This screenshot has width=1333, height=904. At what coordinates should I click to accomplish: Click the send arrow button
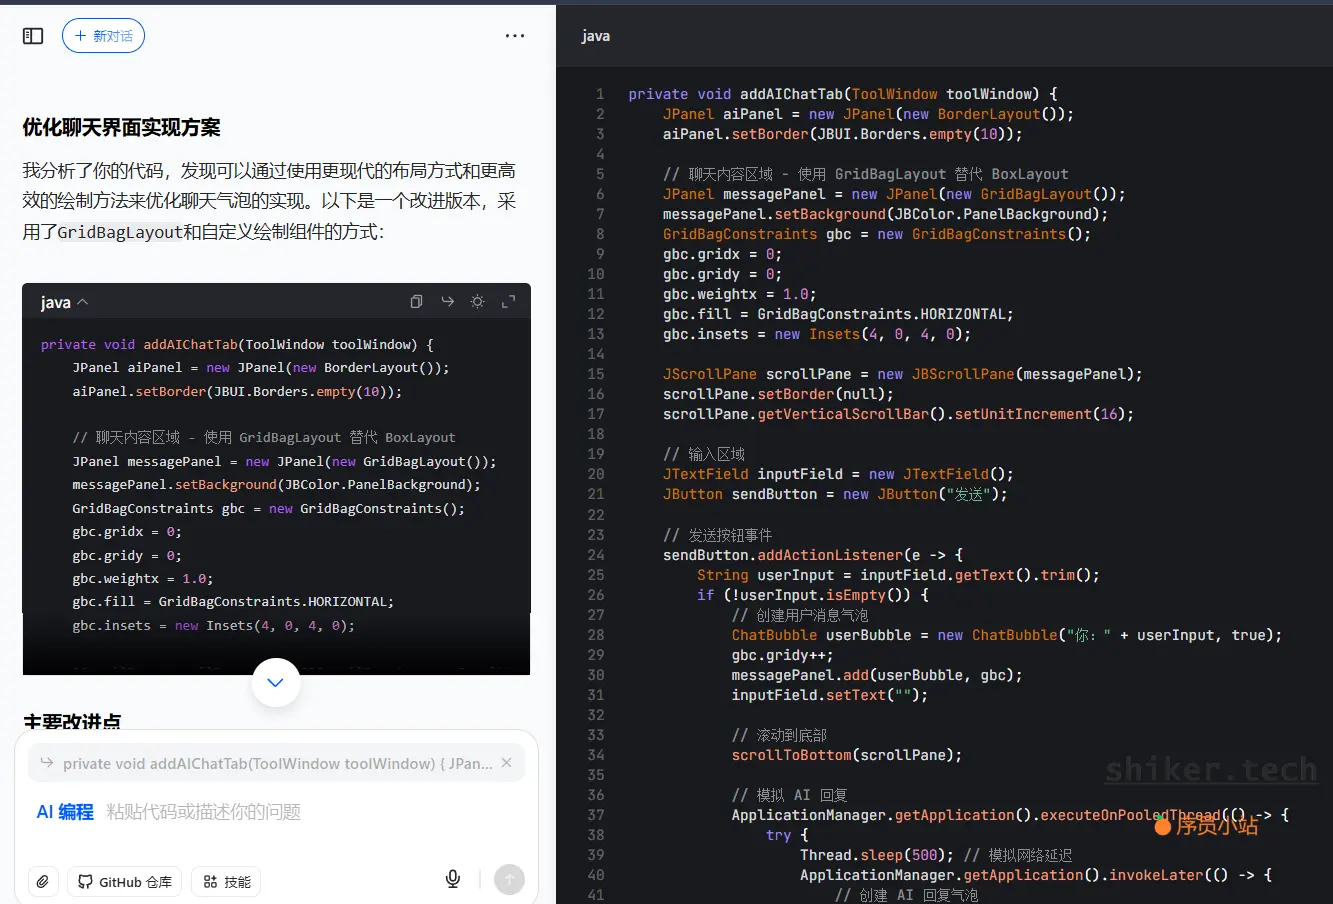(x=509, y=879)
